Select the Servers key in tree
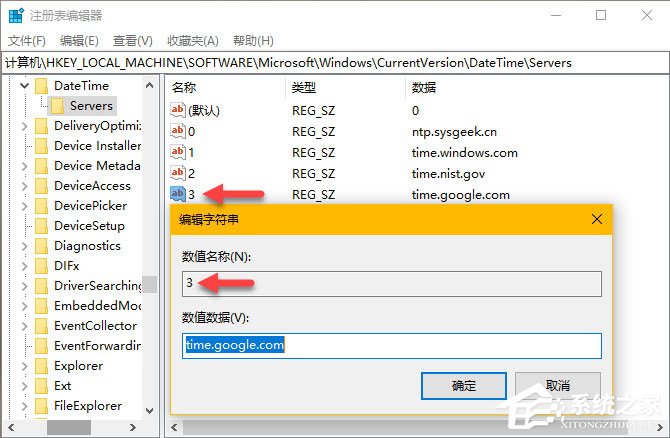This screenshot has height=438, width=670. point(91,106)
